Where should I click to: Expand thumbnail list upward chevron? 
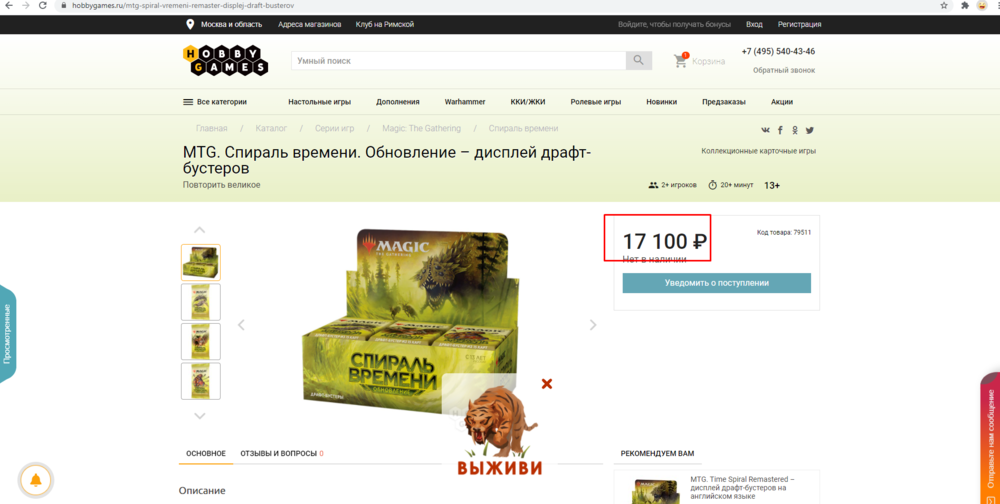pyautogui.click(x=200, y=230)
